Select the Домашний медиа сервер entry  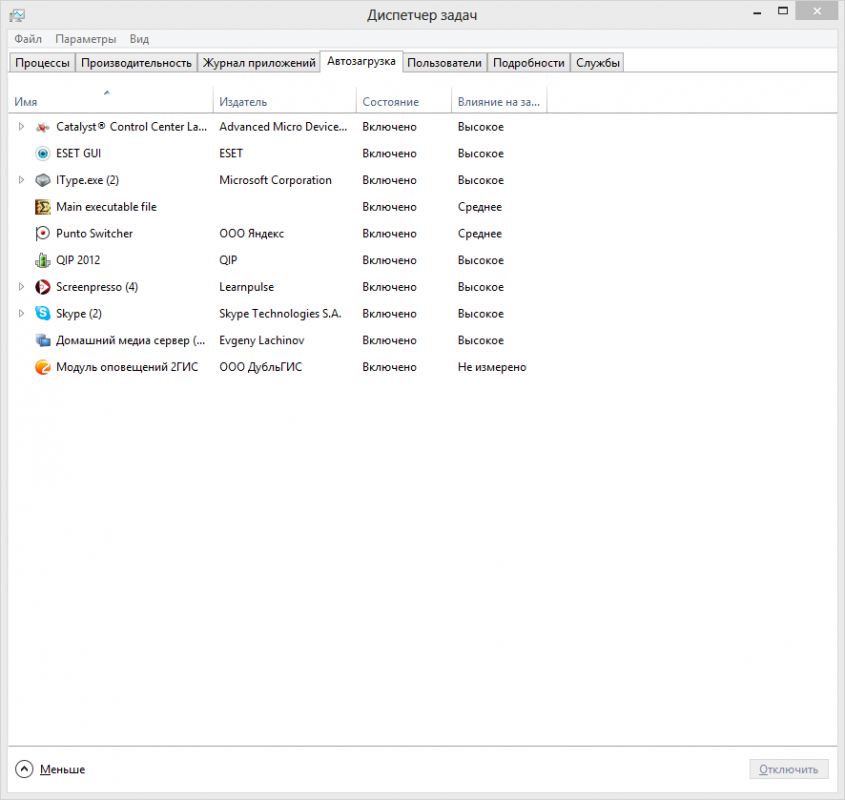[x=130, y=340]
